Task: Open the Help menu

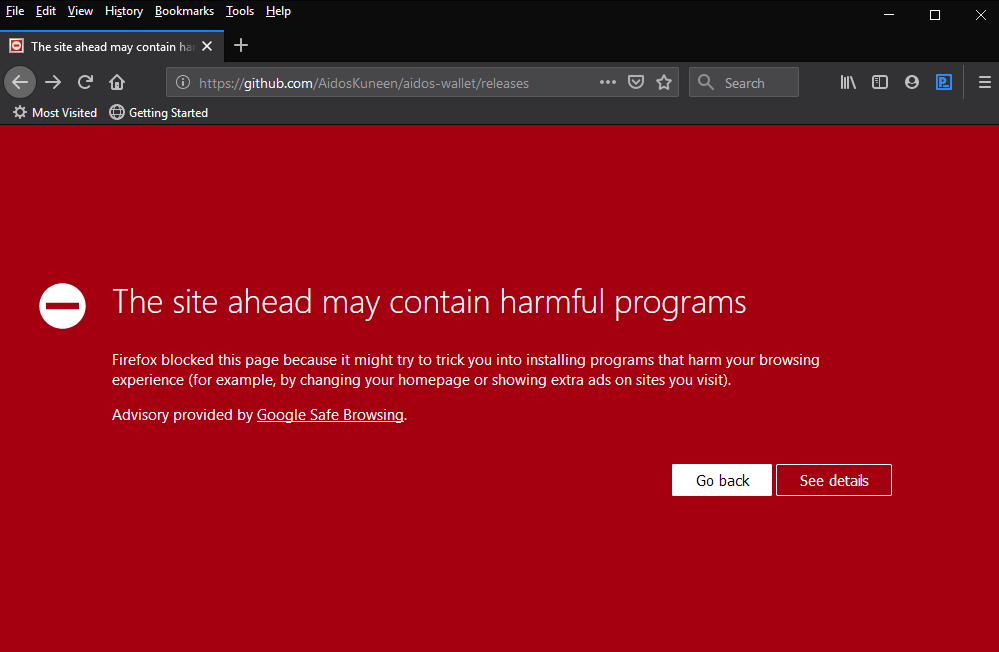Action: point(278,11)
